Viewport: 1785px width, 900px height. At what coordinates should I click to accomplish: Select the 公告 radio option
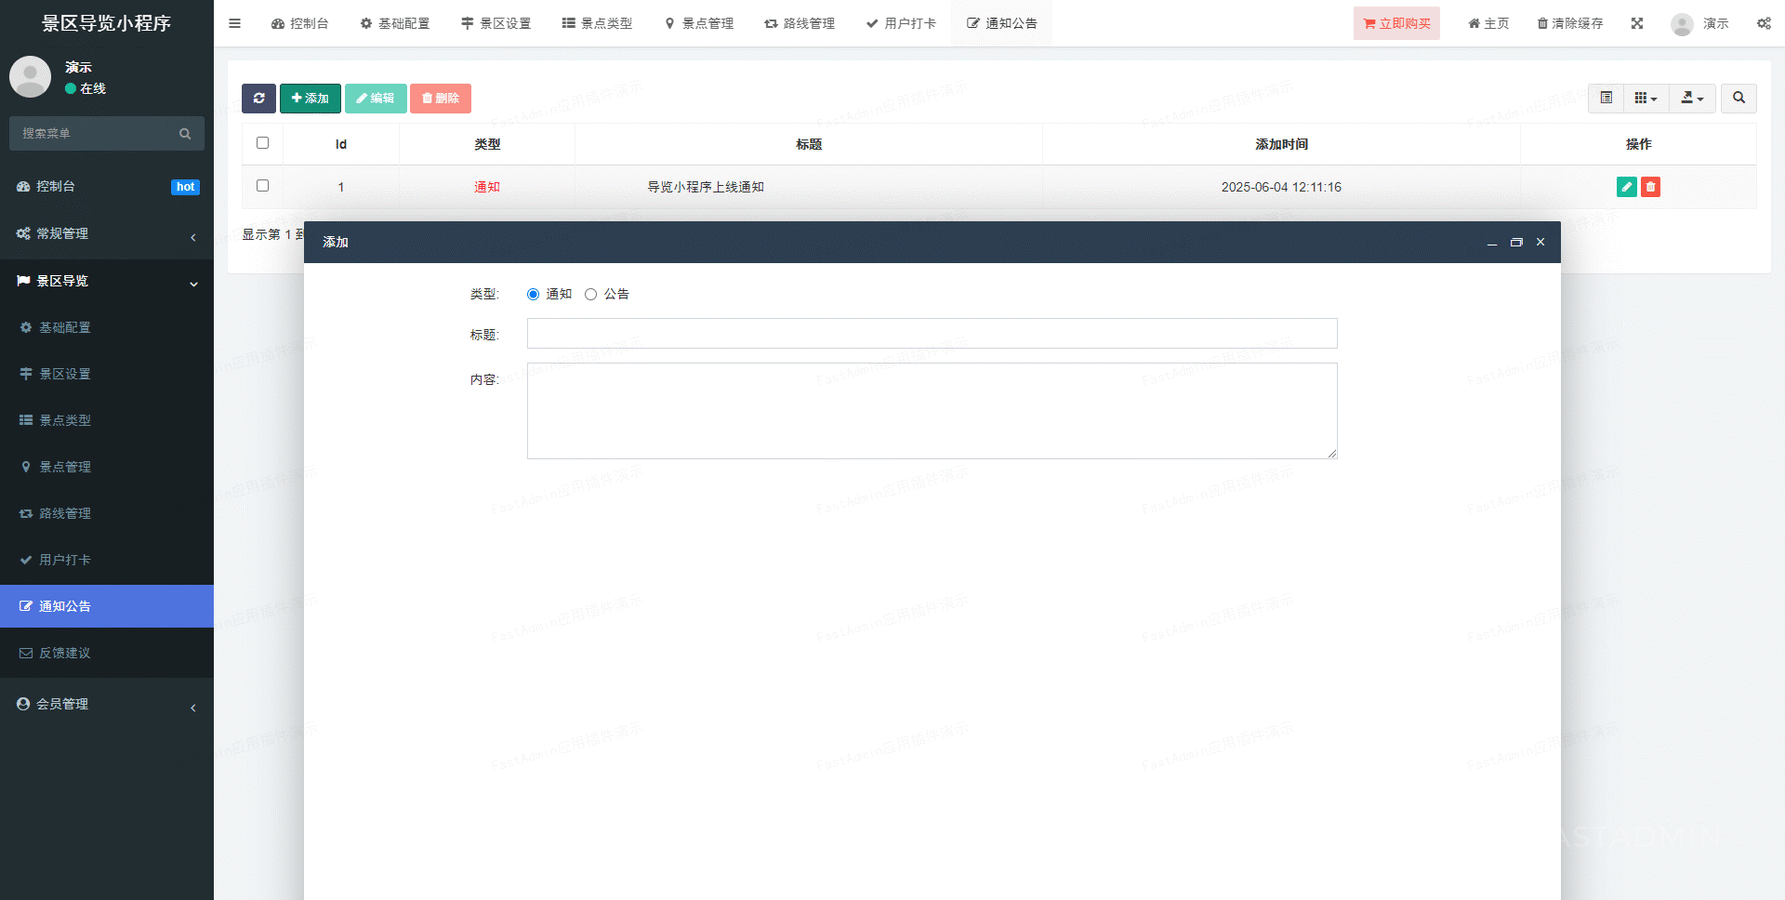tap(591, 294)
